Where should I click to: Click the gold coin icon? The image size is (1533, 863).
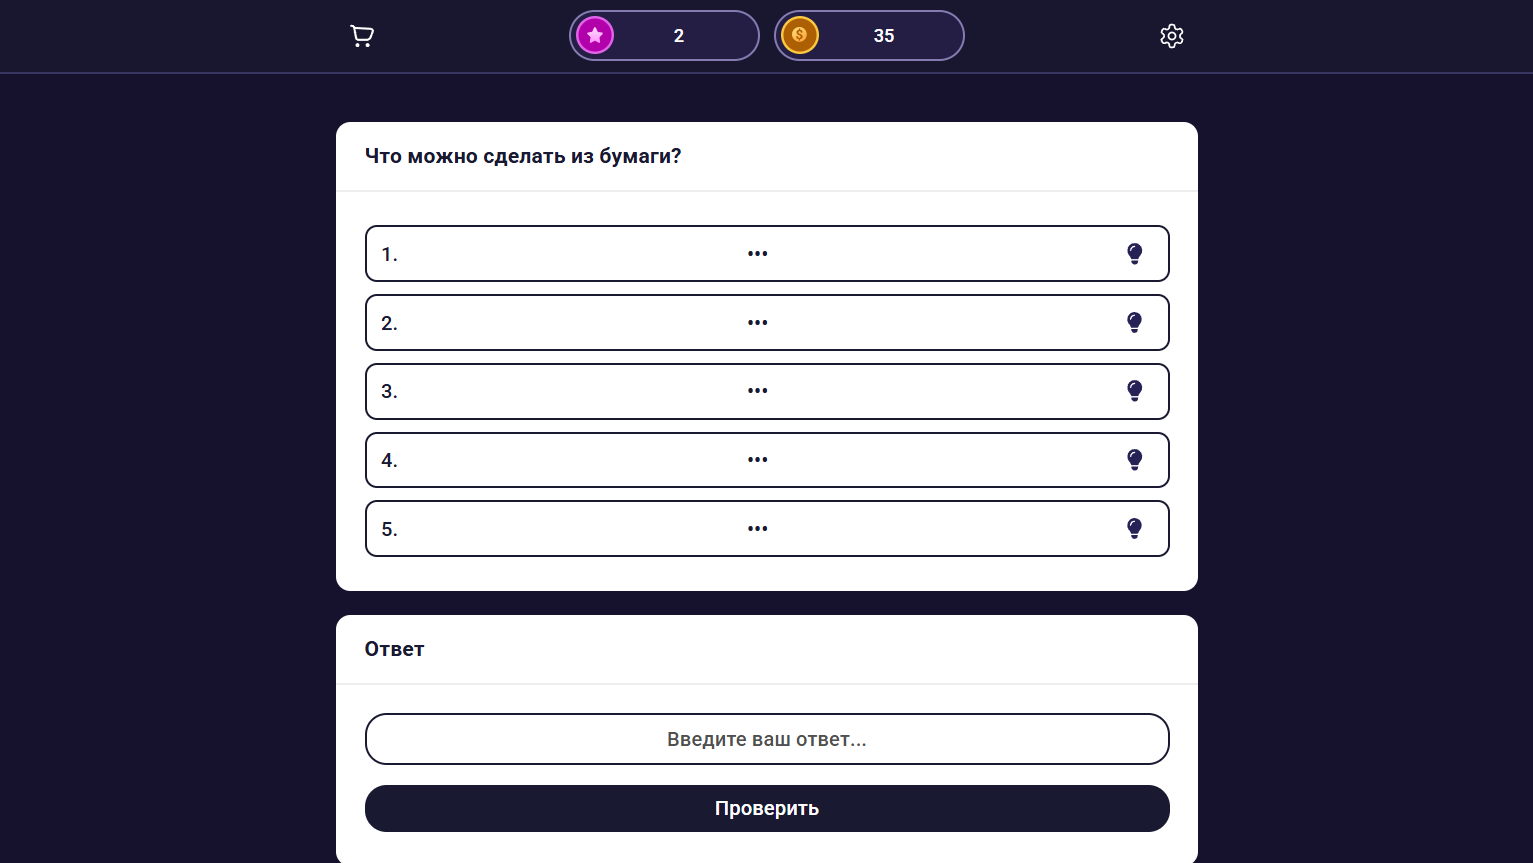point(800,35)
